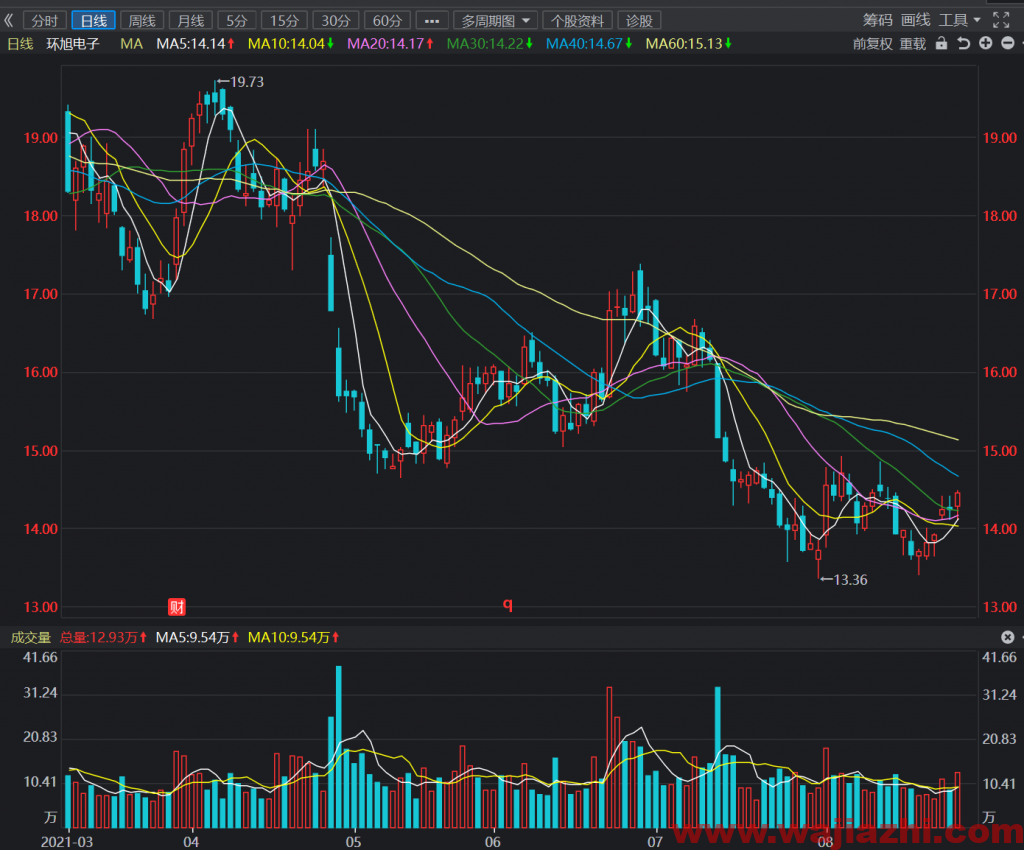Screen dimensions: 1024x850
Task: Switch to 周线 weekly chart tab
Action: (x=142, y=21)
